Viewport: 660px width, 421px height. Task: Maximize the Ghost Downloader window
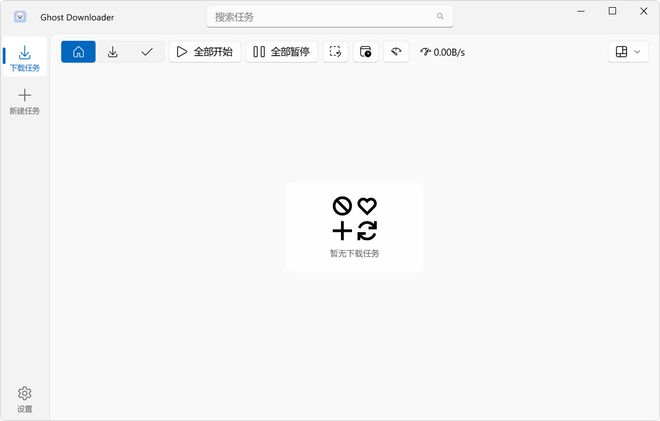pyautogui.click(x=612, y=11)
